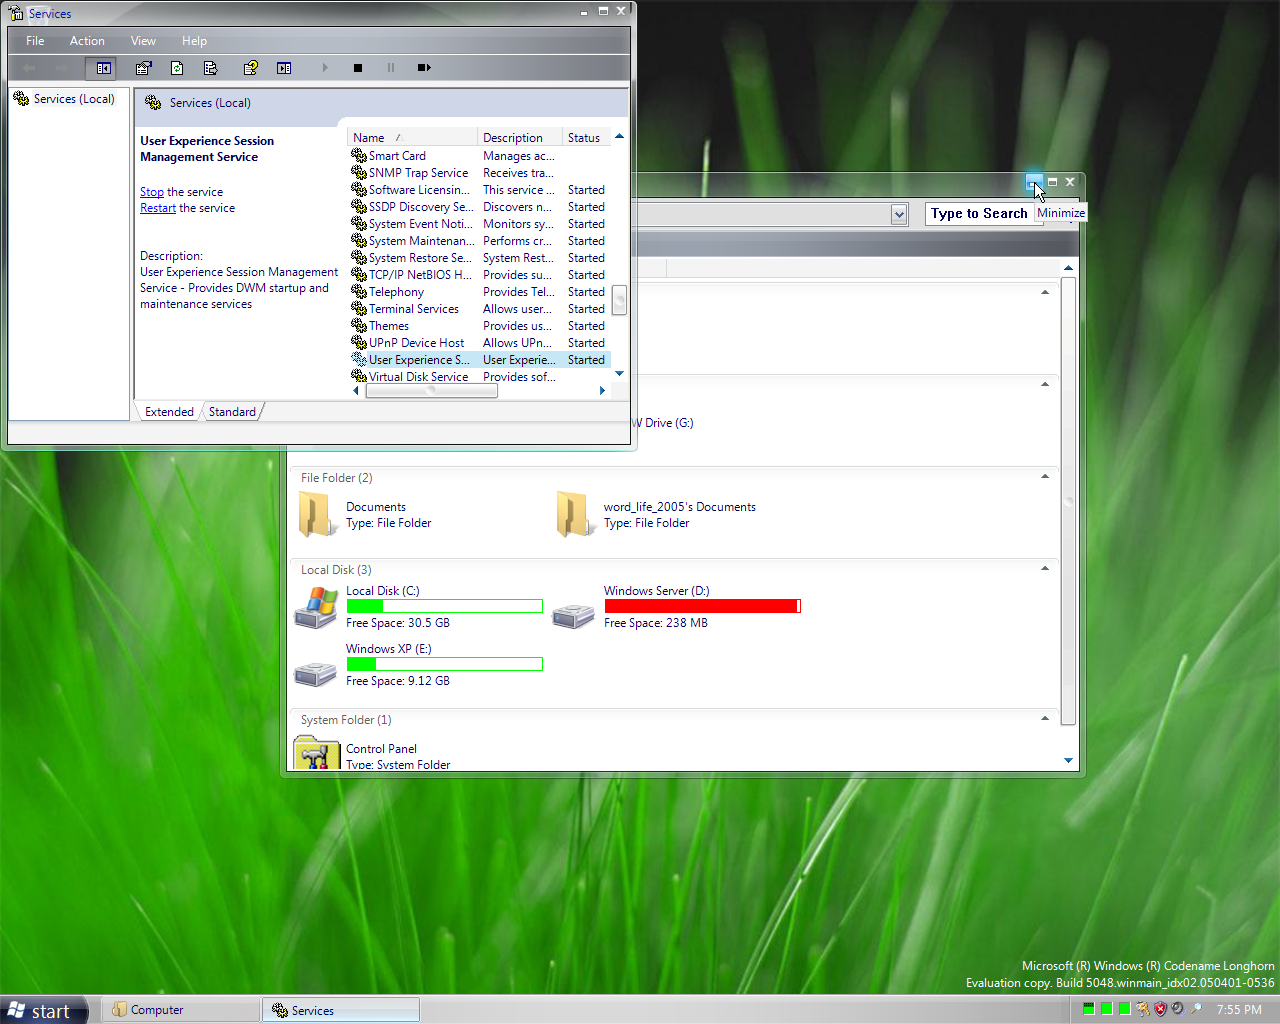This screenshot has height=1024, width=1280.
Task: Click the Windows XP (E:) drive icon
Action: pyautogui.click(x=316, y=674)
